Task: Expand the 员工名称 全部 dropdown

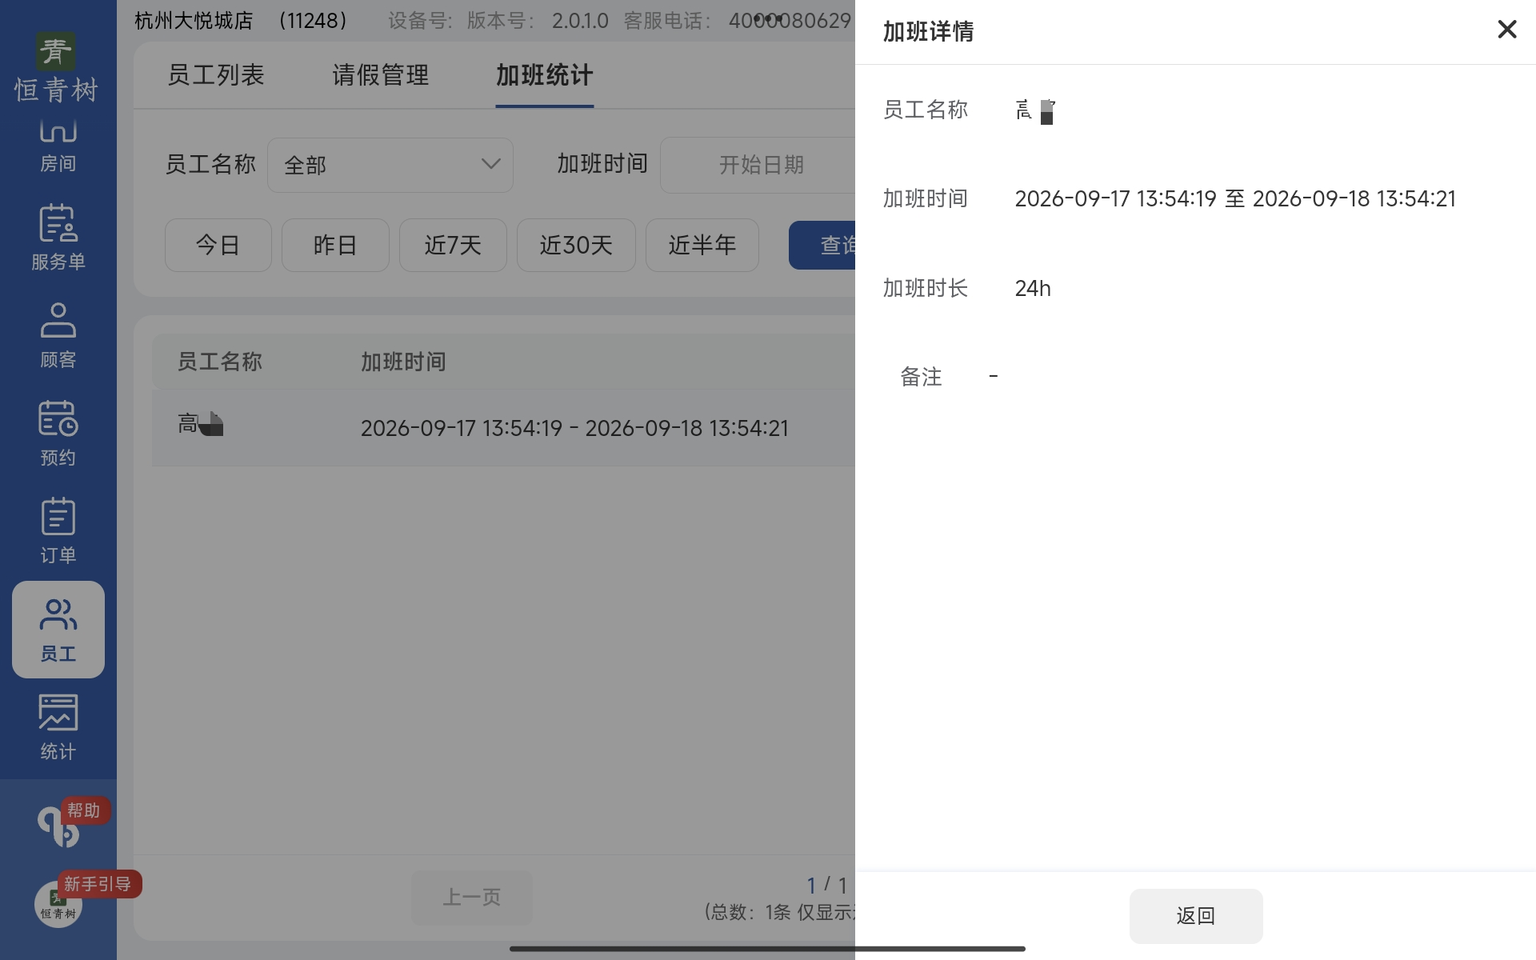Action: [390, 165]
